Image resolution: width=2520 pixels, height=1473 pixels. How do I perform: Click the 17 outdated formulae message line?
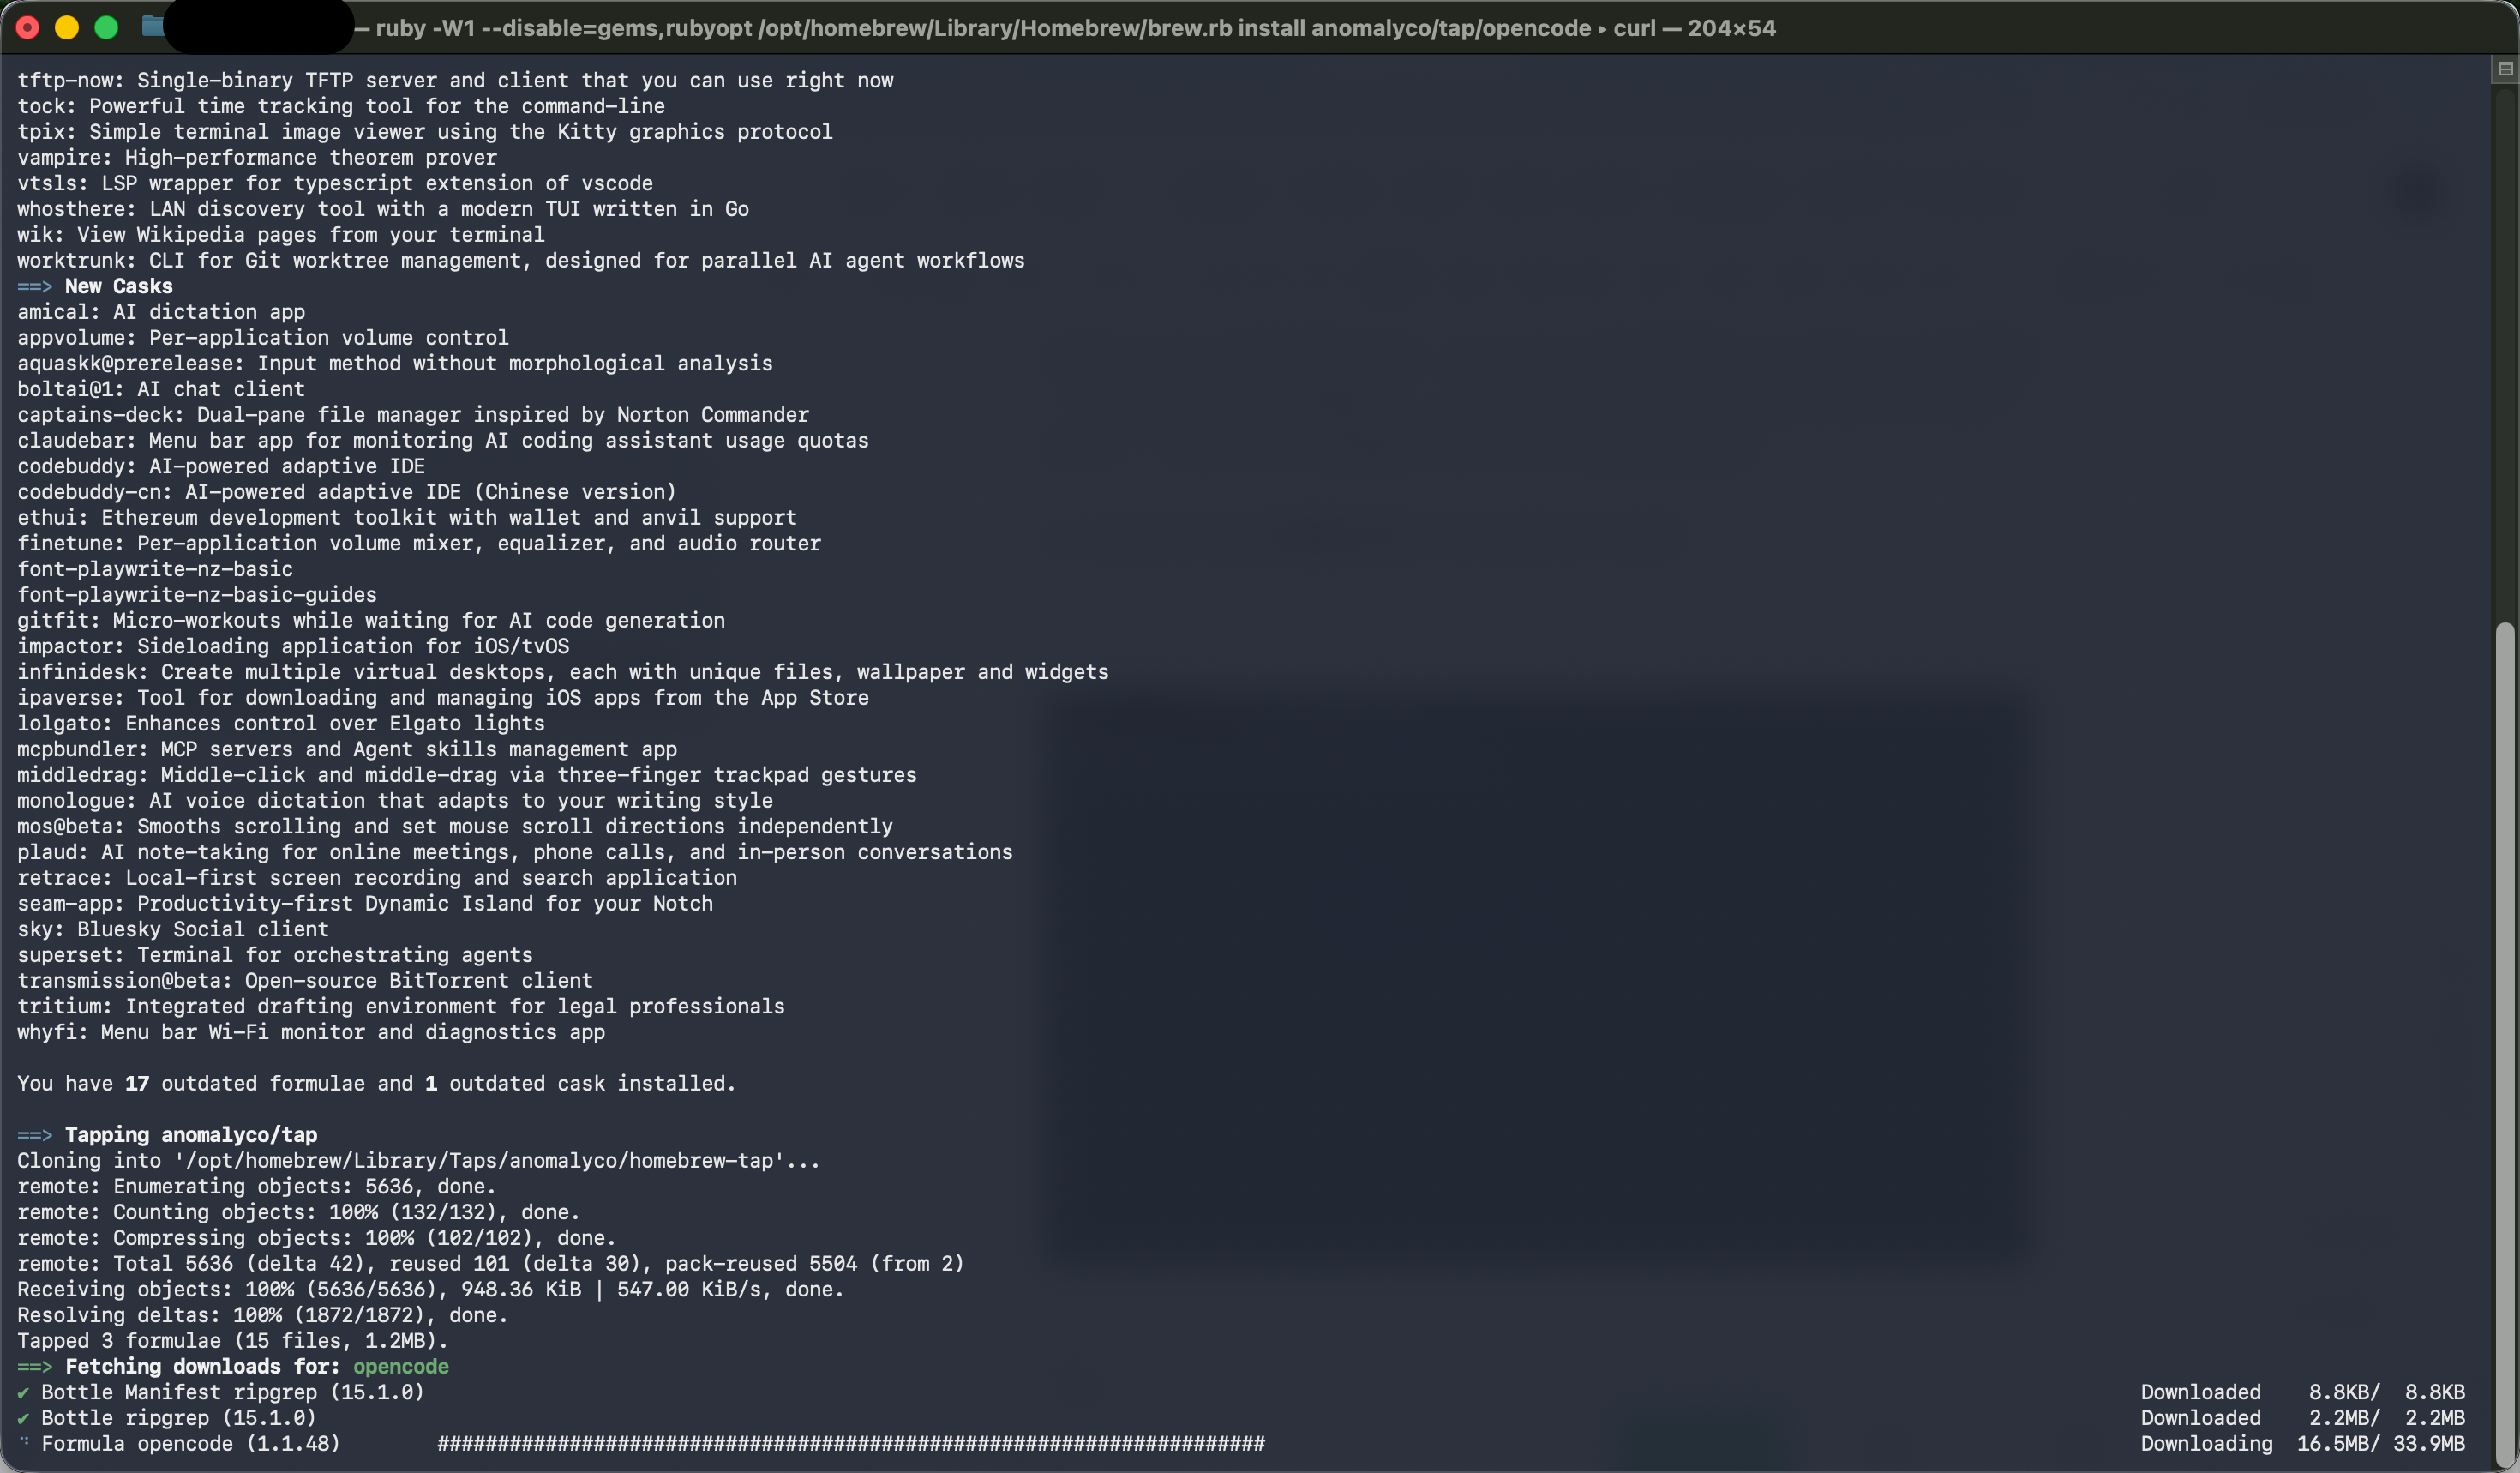click(x=376, y=1084)
